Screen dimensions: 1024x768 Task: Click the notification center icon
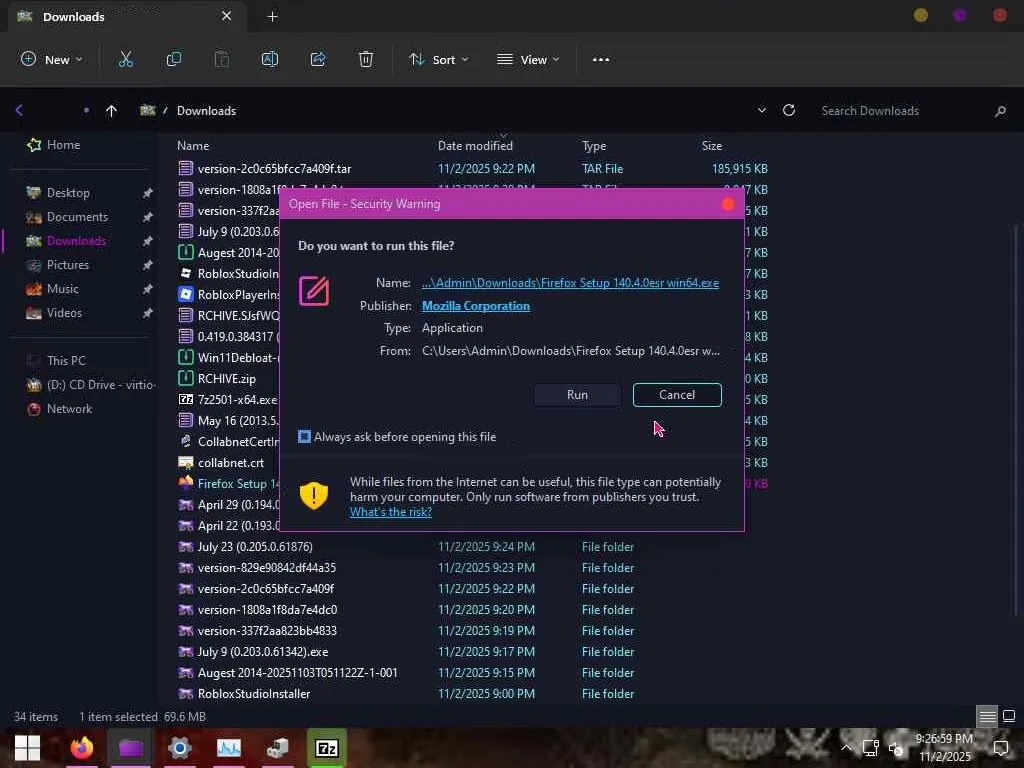coord(1000,747)
